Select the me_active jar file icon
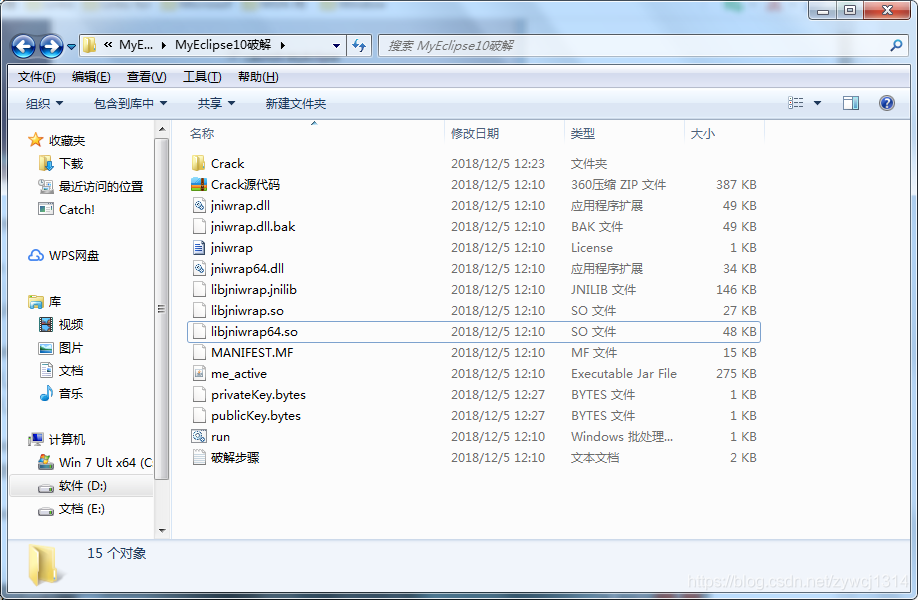 (x=199, y=373)
